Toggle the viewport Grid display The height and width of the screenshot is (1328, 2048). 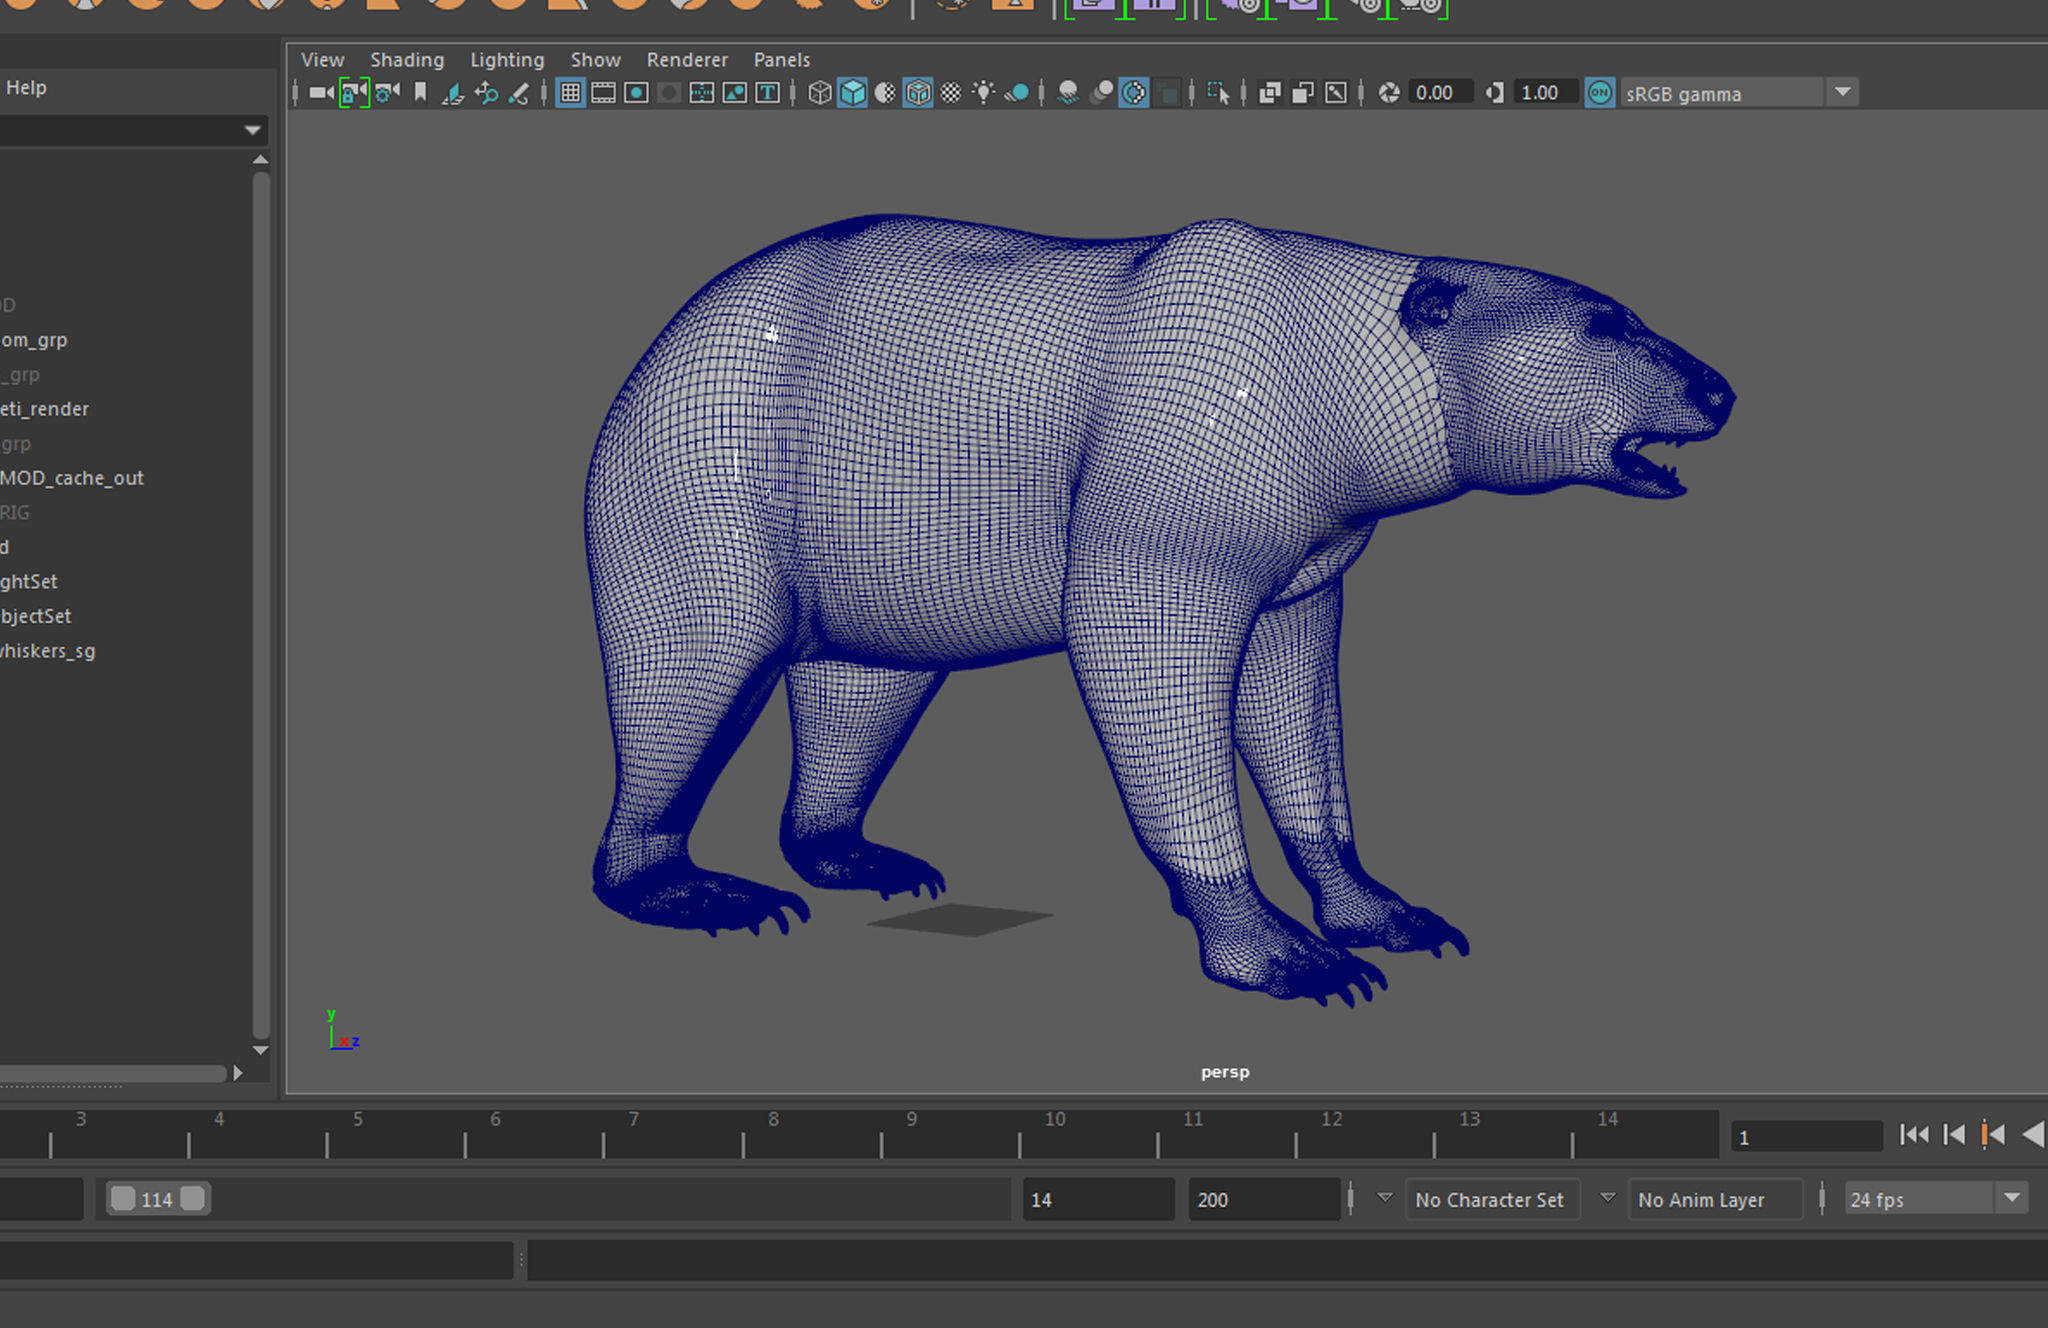tap(570, 93)
